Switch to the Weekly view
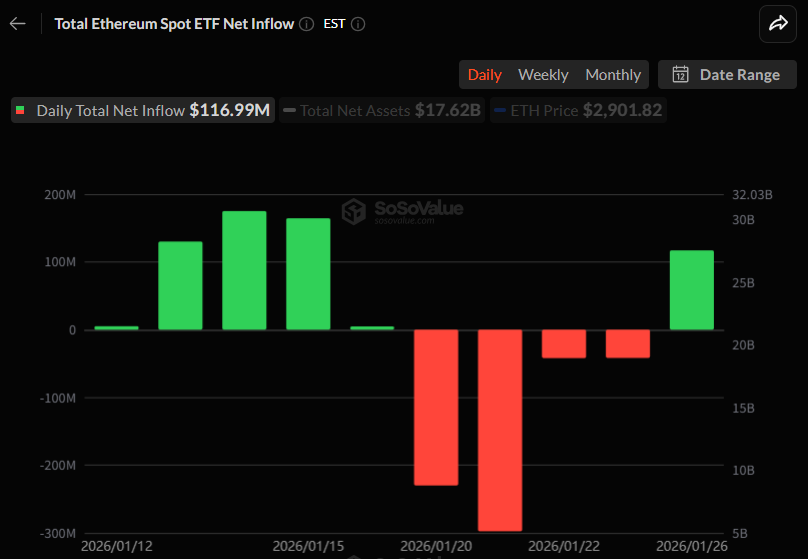This screenshot has width=808, height=559. (x=543, y=75)
